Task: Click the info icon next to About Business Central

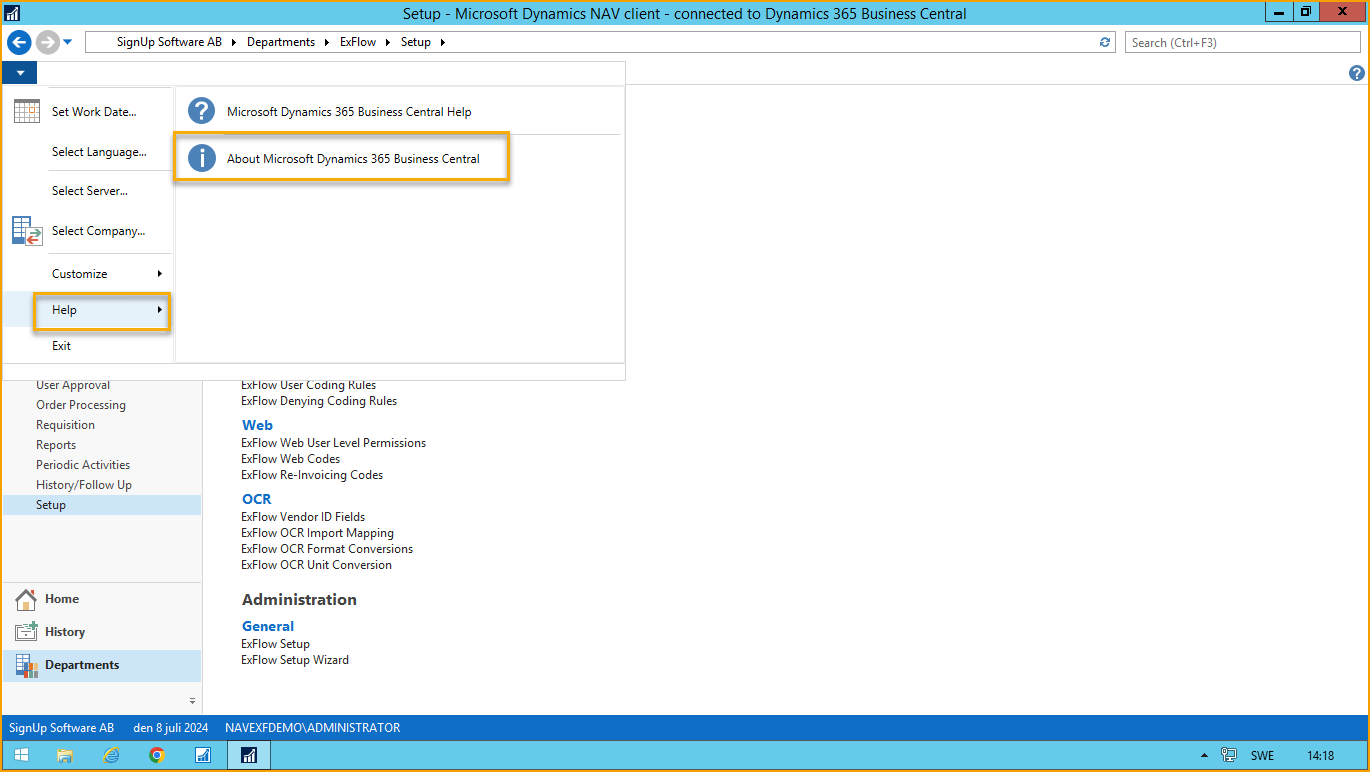Action: (x=201, y=157)
